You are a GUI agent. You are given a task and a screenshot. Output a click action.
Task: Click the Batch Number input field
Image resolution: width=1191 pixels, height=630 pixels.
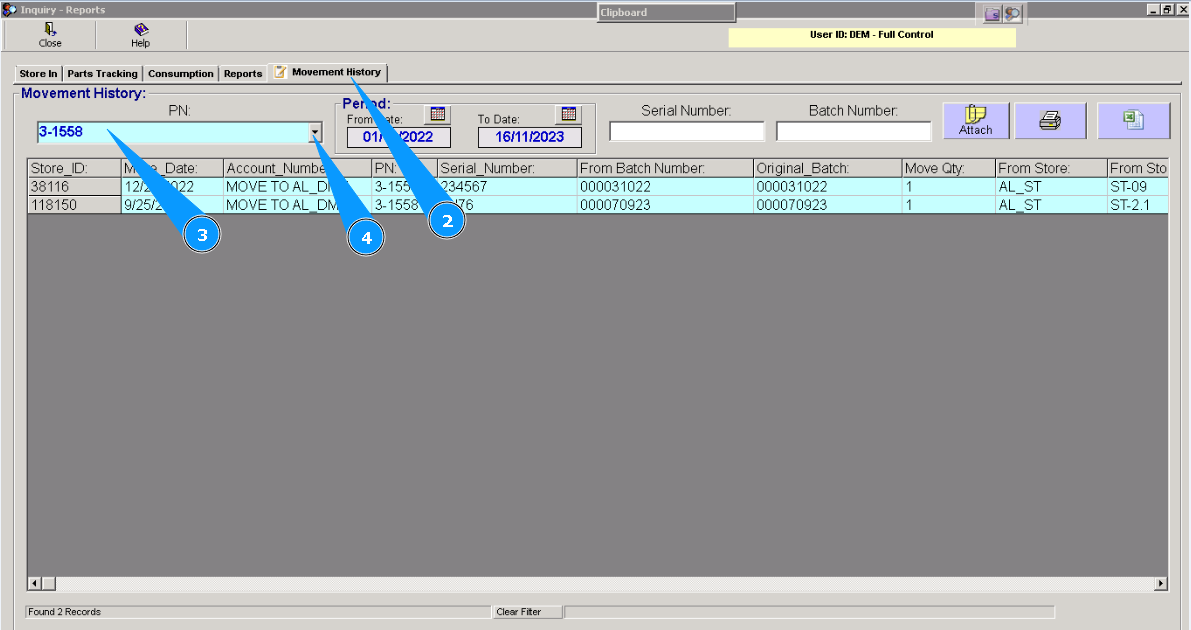pos(854,131)
